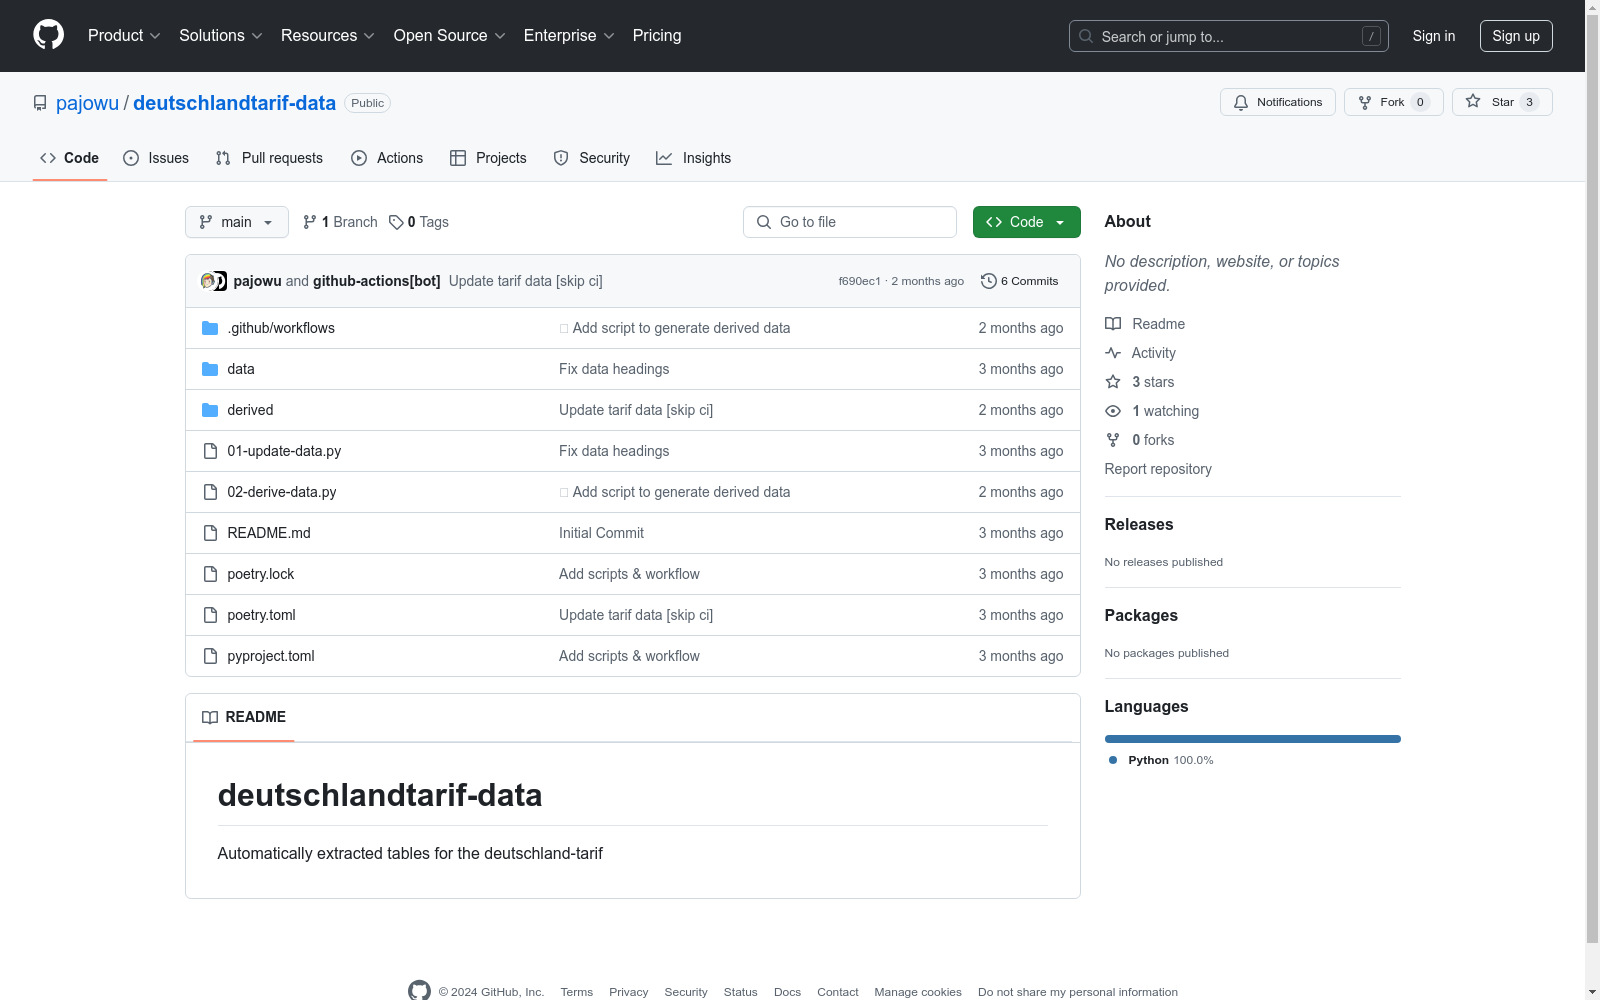Viewport: 1600px width, 1000px height.
Task: Click the GitHub logo in header
Action: [48, 35]
